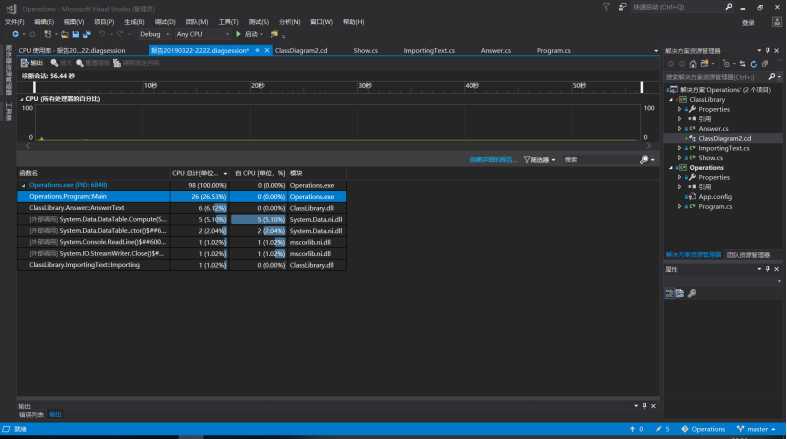Click the zoom in magnifier in diagnostics toolbar
787x439 pixels.
(x=54, y=63)
